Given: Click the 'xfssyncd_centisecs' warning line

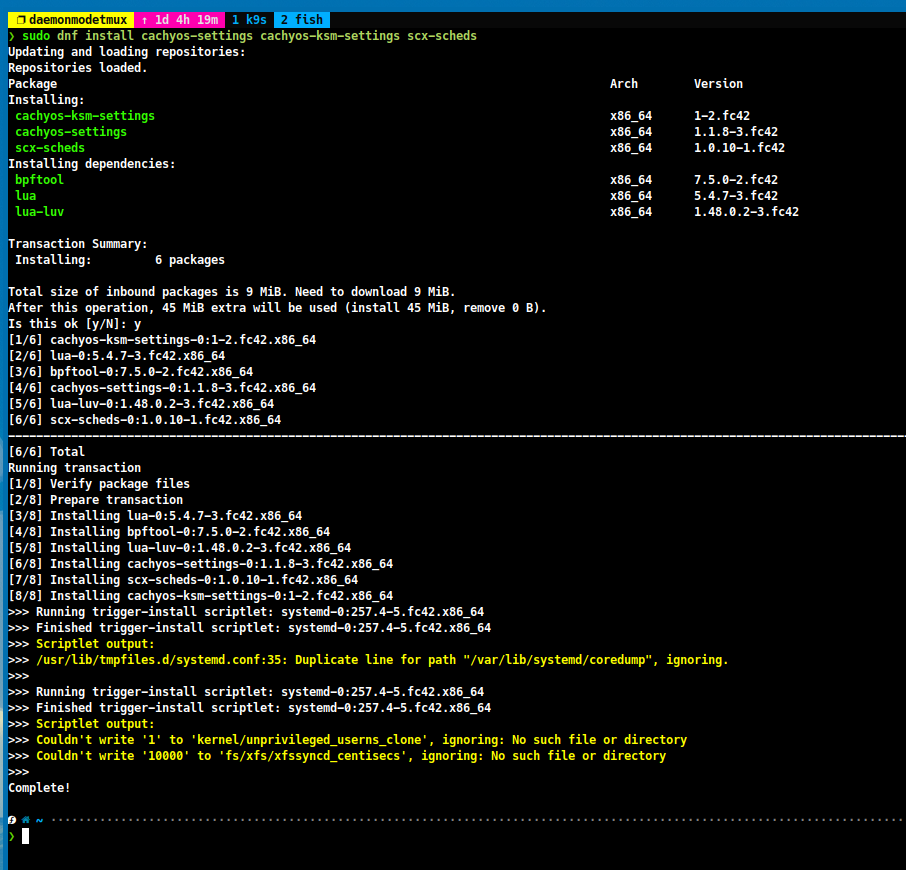Looking at the screenshot, I should (x=351, y=756).
